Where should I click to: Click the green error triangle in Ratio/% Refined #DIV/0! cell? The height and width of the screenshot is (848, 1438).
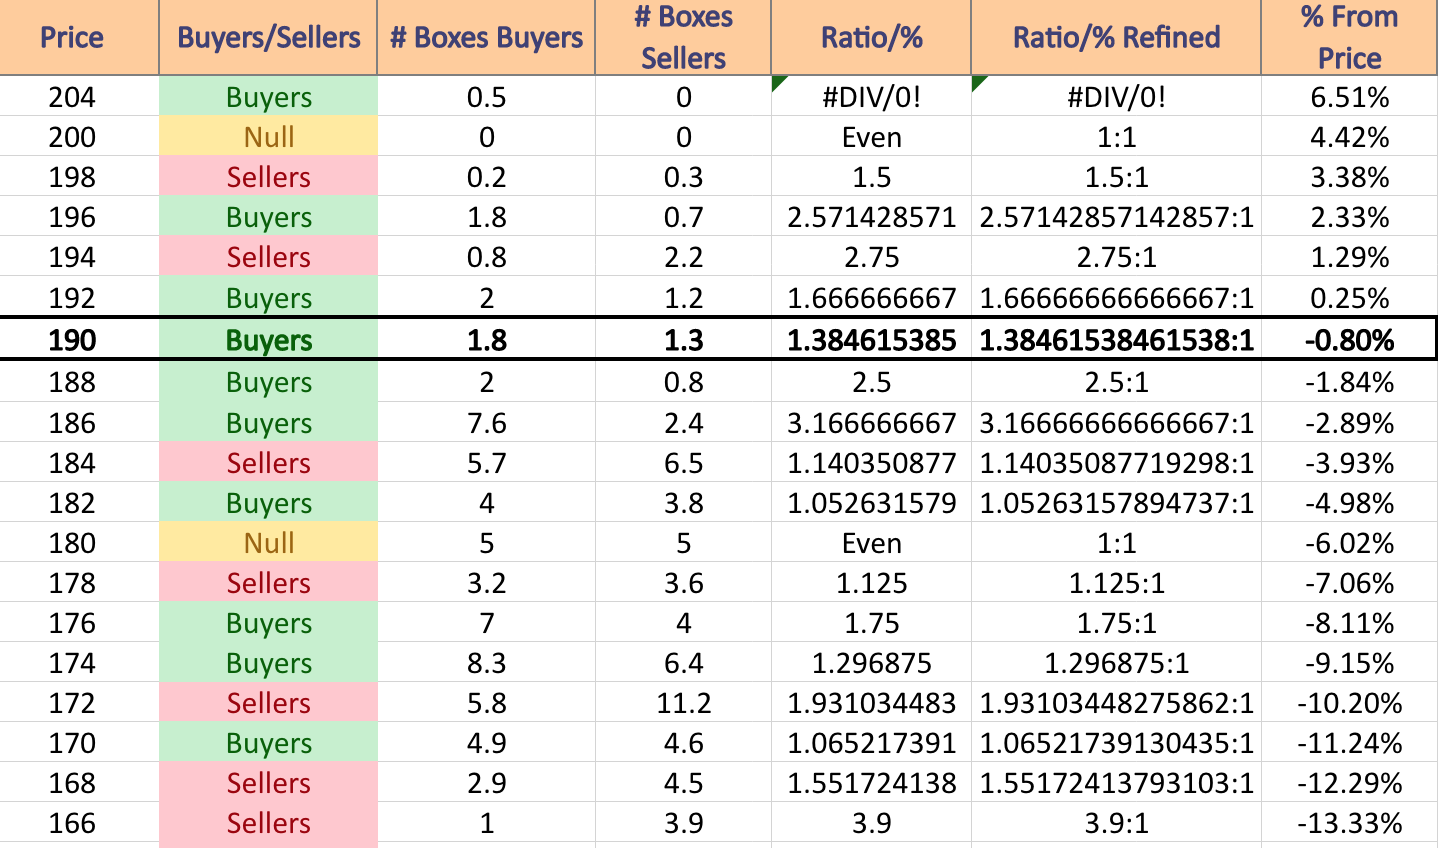point(978,82)
